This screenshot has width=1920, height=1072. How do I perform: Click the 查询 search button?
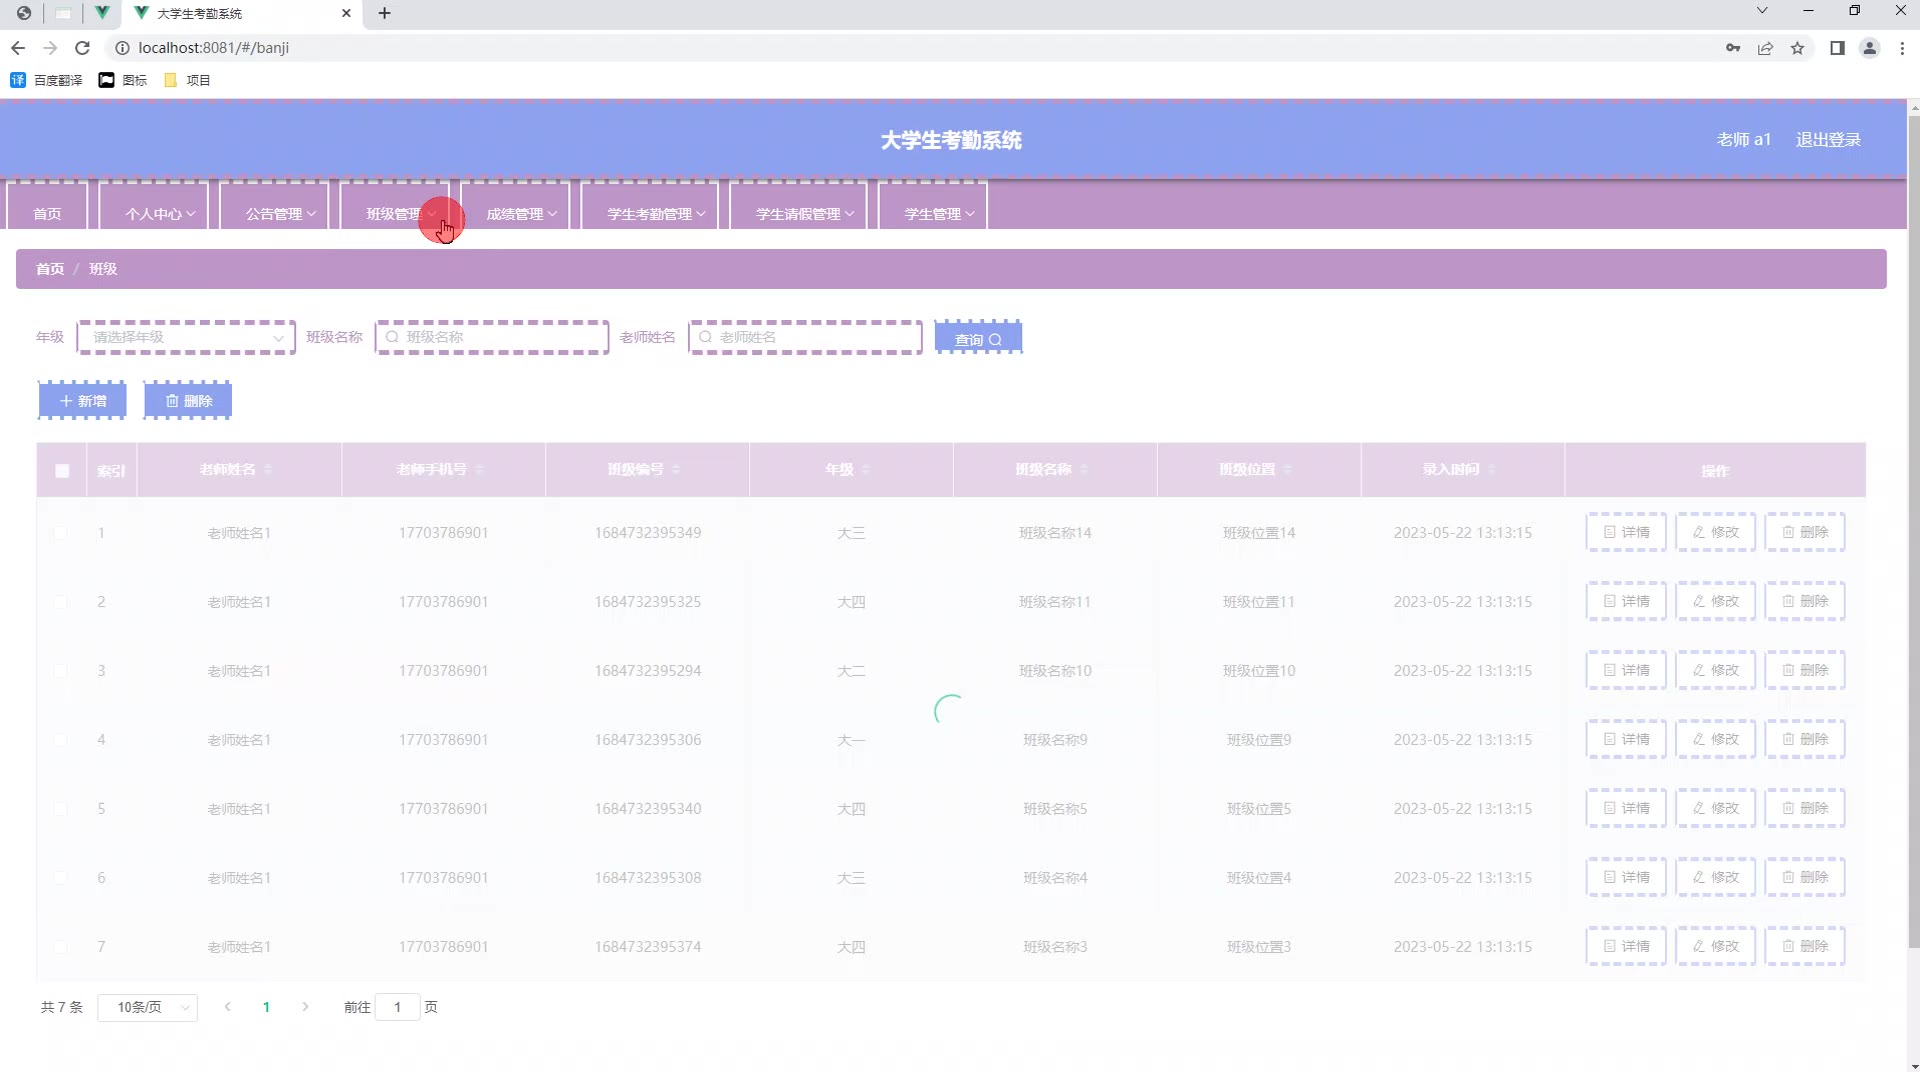tap(978, 338)
